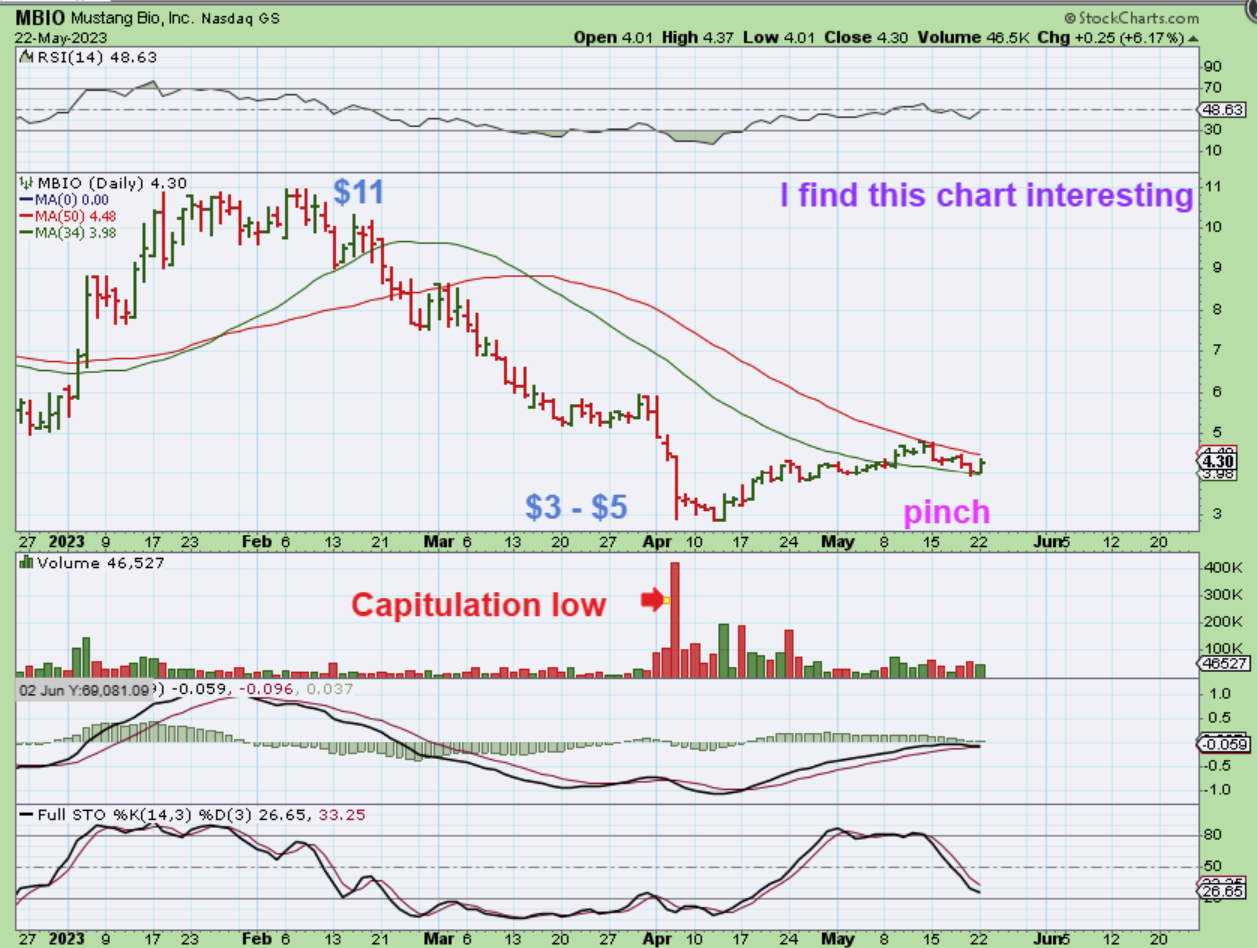The height and width of the screenshot is (948, 1257).
Task: Click the 46527 tag on the volume axis
Action: pos(1223,663)
